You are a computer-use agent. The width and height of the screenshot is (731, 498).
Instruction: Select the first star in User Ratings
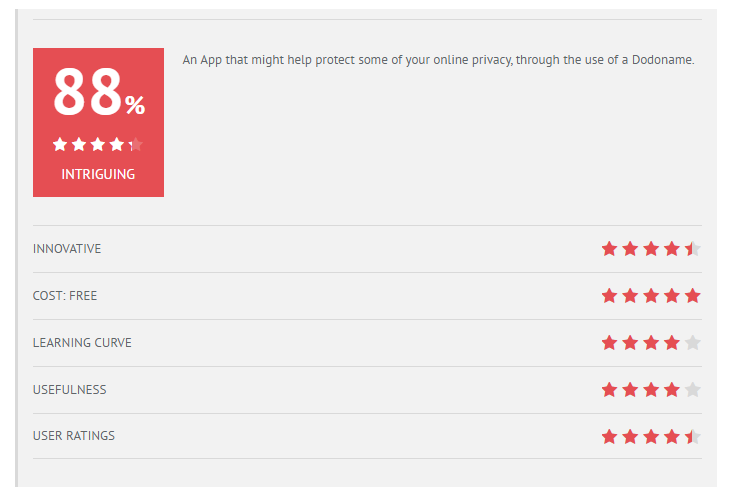(x=609, y=437)
